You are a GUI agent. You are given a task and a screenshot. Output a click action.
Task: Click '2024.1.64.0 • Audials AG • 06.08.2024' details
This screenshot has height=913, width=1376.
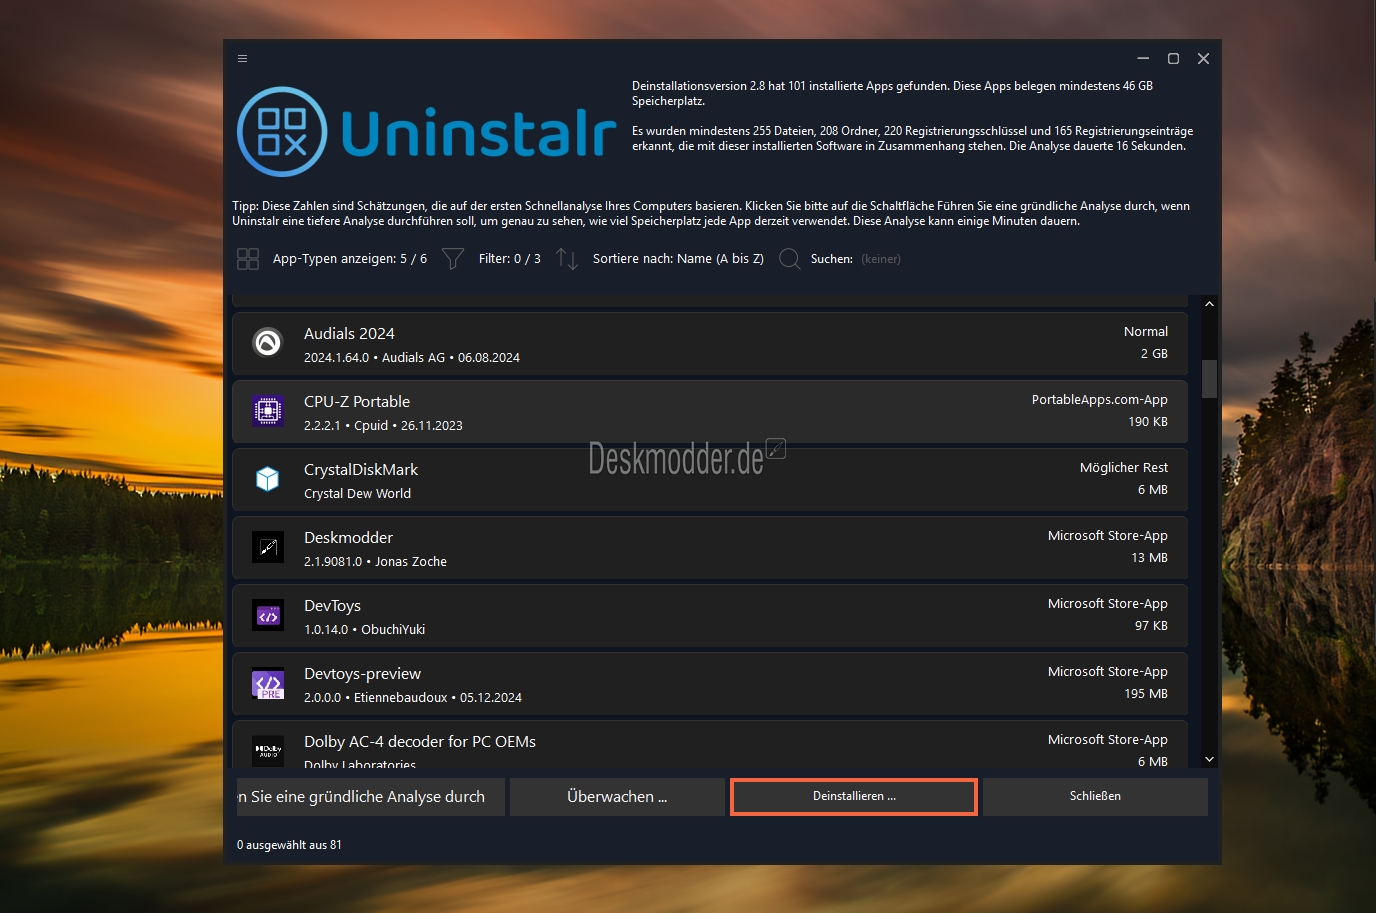412,358
